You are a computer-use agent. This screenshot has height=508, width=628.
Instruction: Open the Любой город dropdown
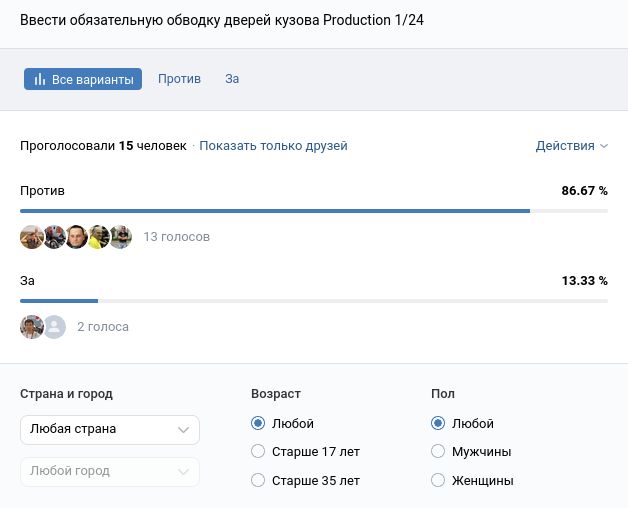(x=110, y=471)
